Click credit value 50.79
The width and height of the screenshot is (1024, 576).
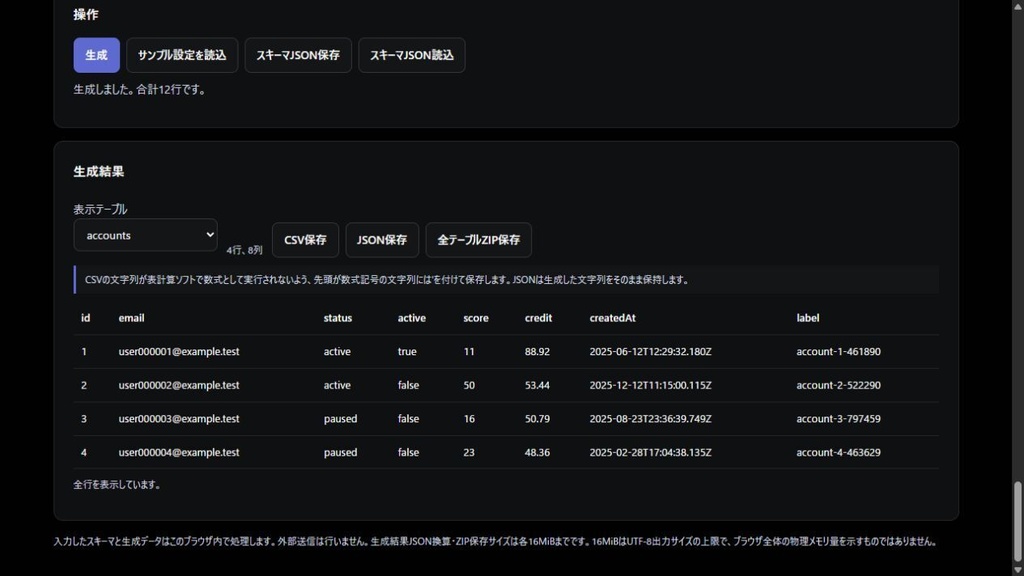(x=537, y=419)
